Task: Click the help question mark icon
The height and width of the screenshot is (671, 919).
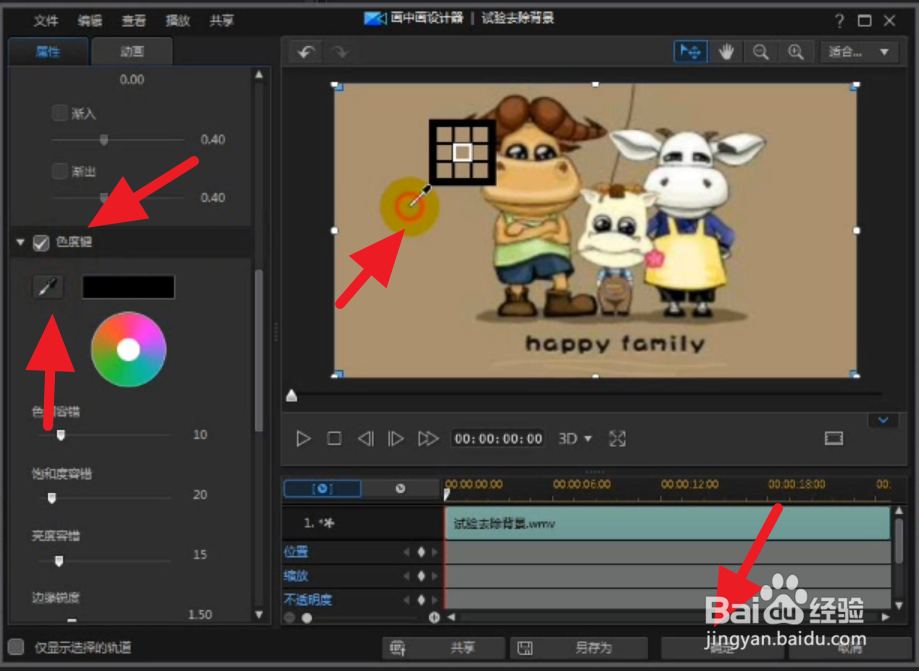Action: coord(839,21)
